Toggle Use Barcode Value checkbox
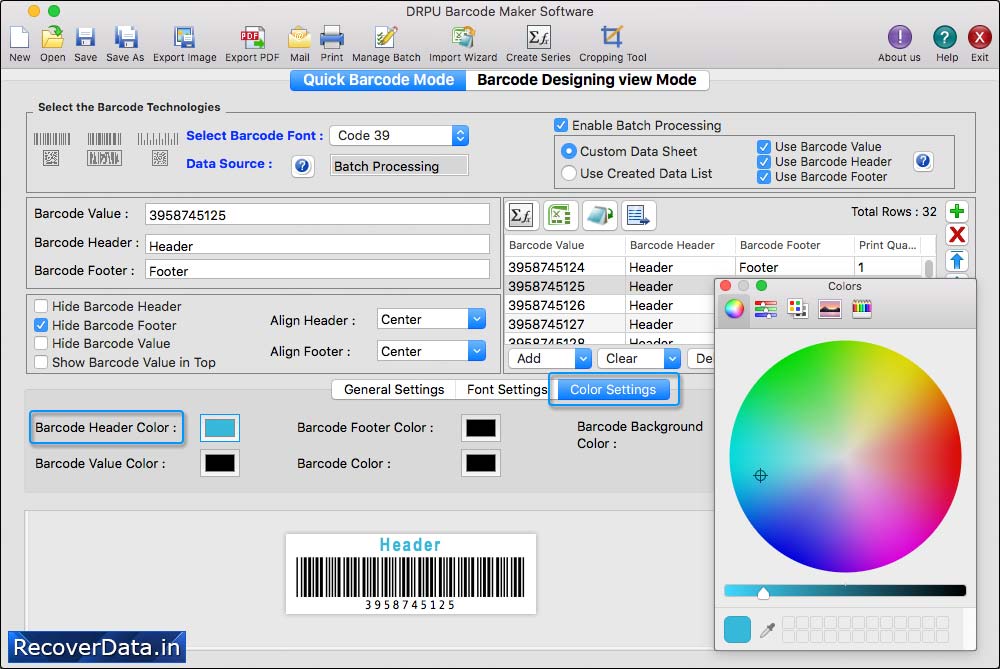Image resolution: width=1000 pixels, height=669 pixels. (x=763, y=147)
